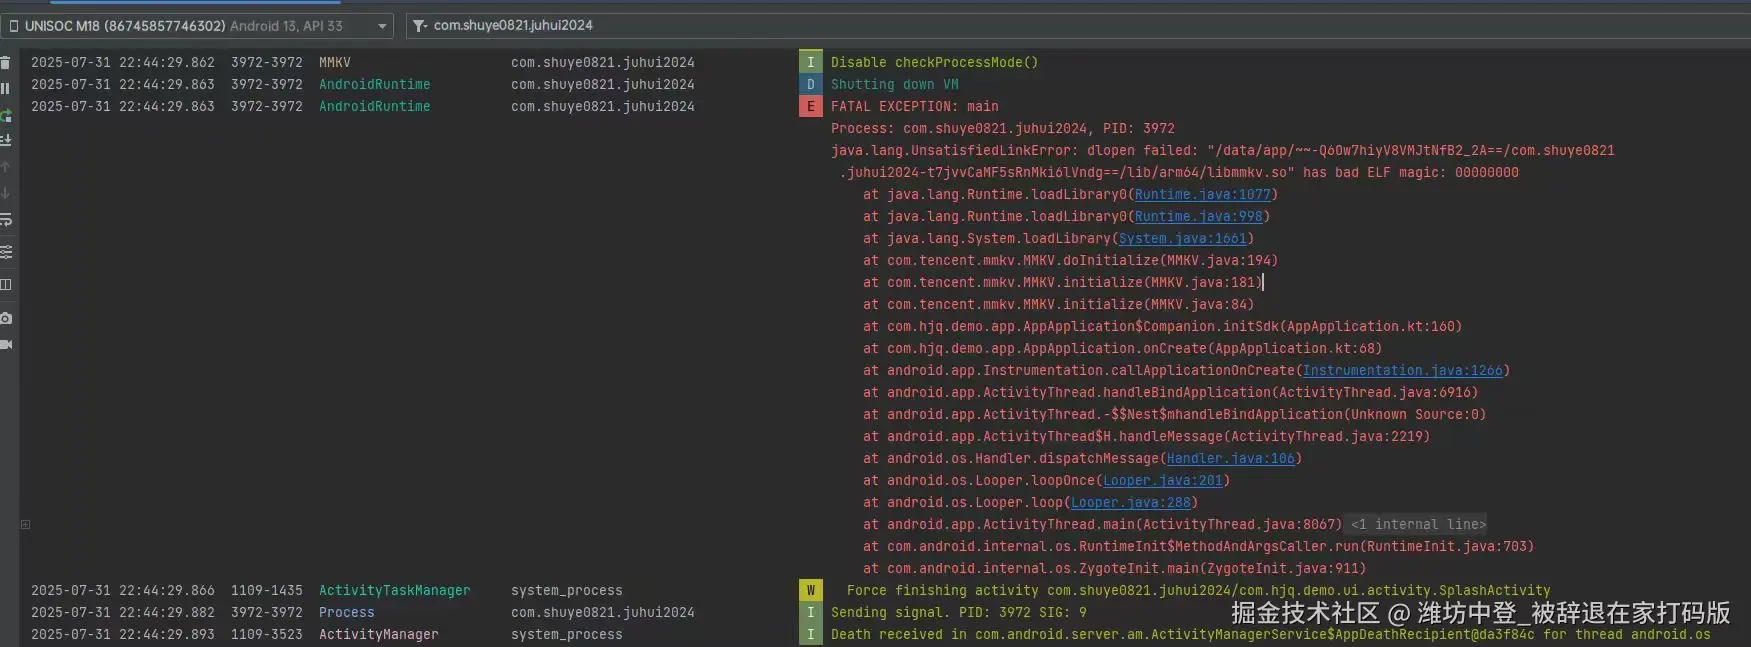Screen dimensions: 1751x647
Task: Open Runtime.java:1077 link
Action: pyautogui.click(x=1202, y=194)
